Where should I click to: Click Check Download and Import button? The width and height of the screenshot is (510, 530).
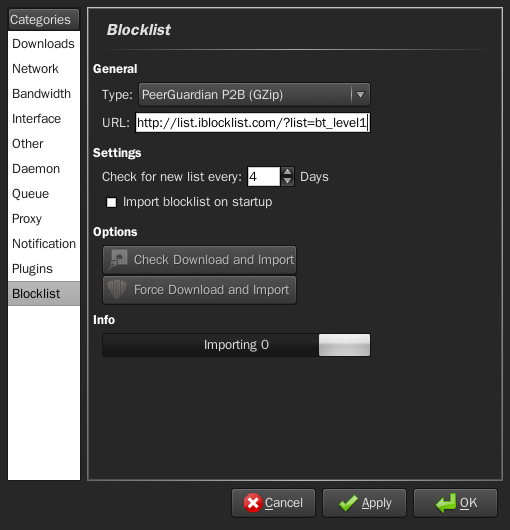[199, 260]
